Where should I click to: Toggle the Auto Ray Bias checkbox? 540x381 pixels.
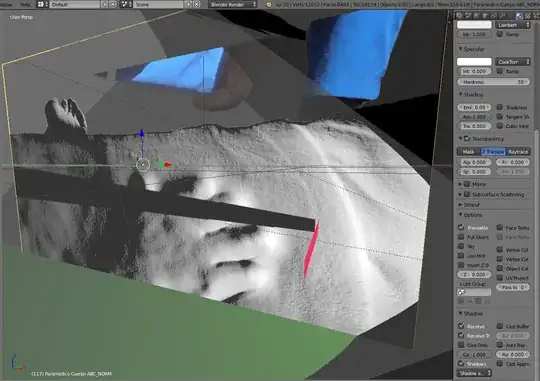500,345
